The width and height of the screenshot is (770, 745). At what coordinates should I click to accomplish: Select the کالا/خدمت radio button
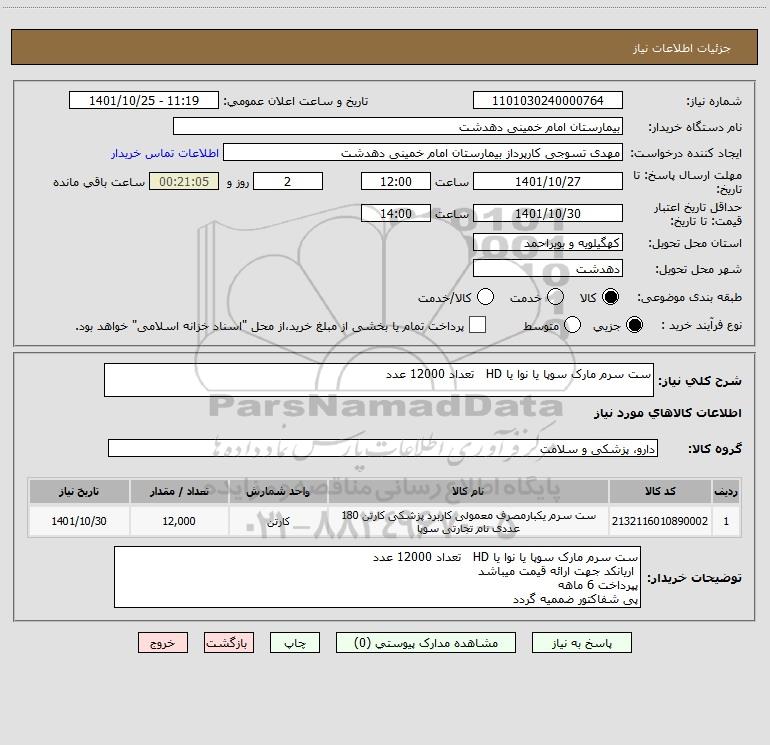485,297
